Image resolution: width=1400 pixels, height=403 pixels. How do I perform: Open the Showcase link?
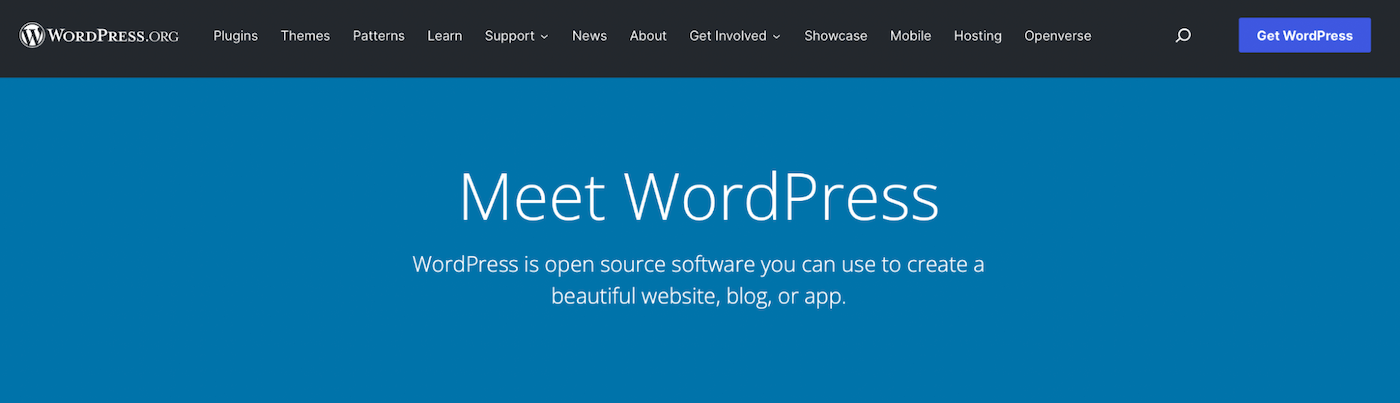point(836,35)
